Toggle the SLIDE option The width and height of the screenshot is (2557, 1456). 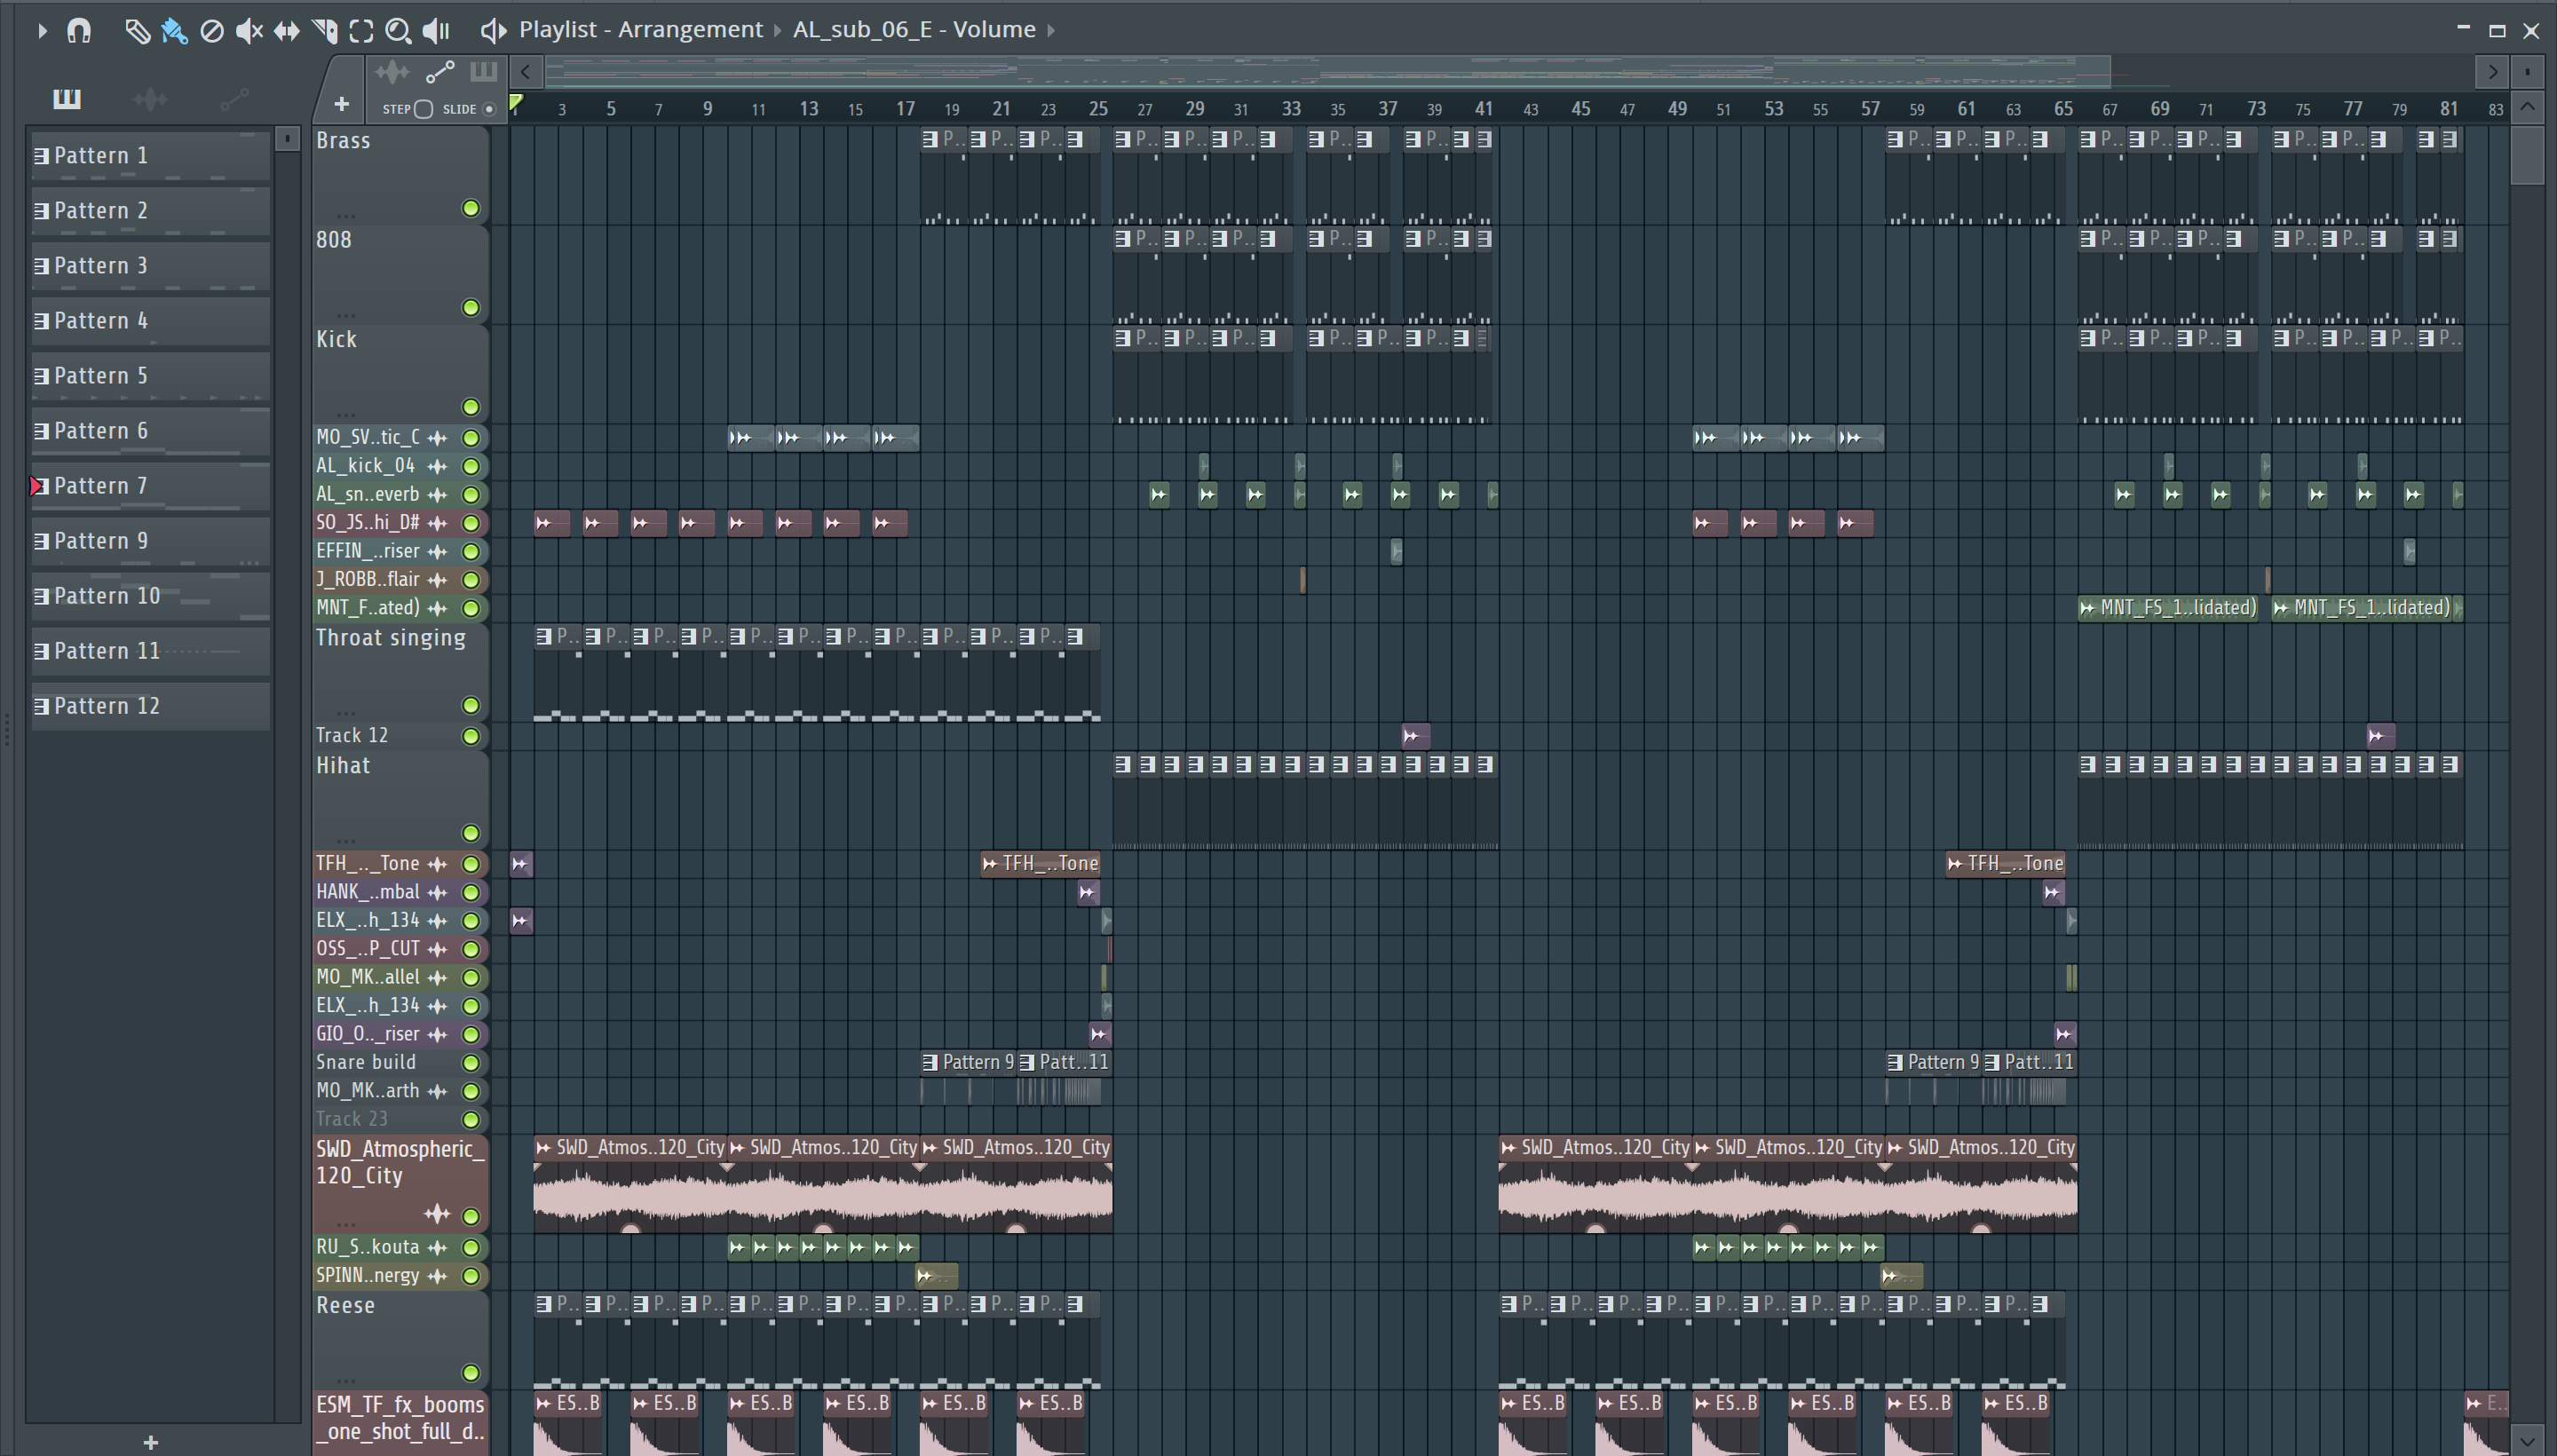pos(489,109)
